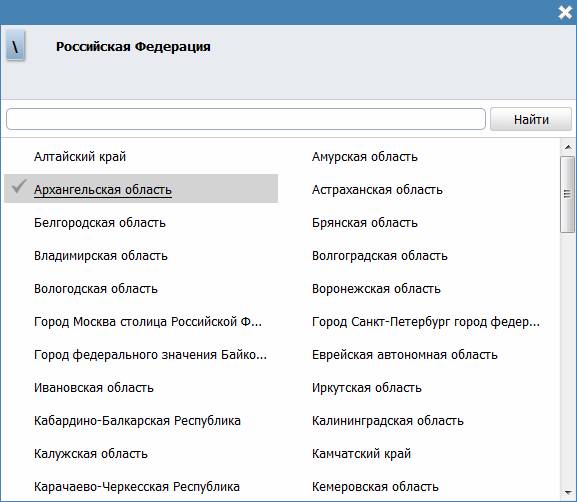577x502 pixels.
Task: Click the scrollbar down arrow
Action: (568, 493)
